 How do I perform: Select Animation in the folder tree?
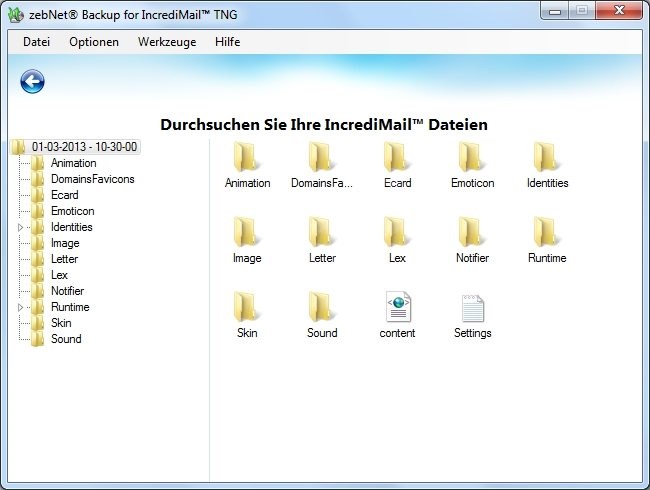click(74, 163)
